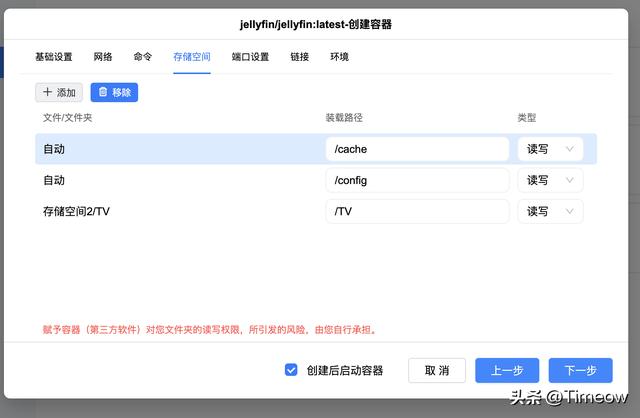Select the 存储空间 tab
Screen dimensions: 640x418
[x=192, y=57]
